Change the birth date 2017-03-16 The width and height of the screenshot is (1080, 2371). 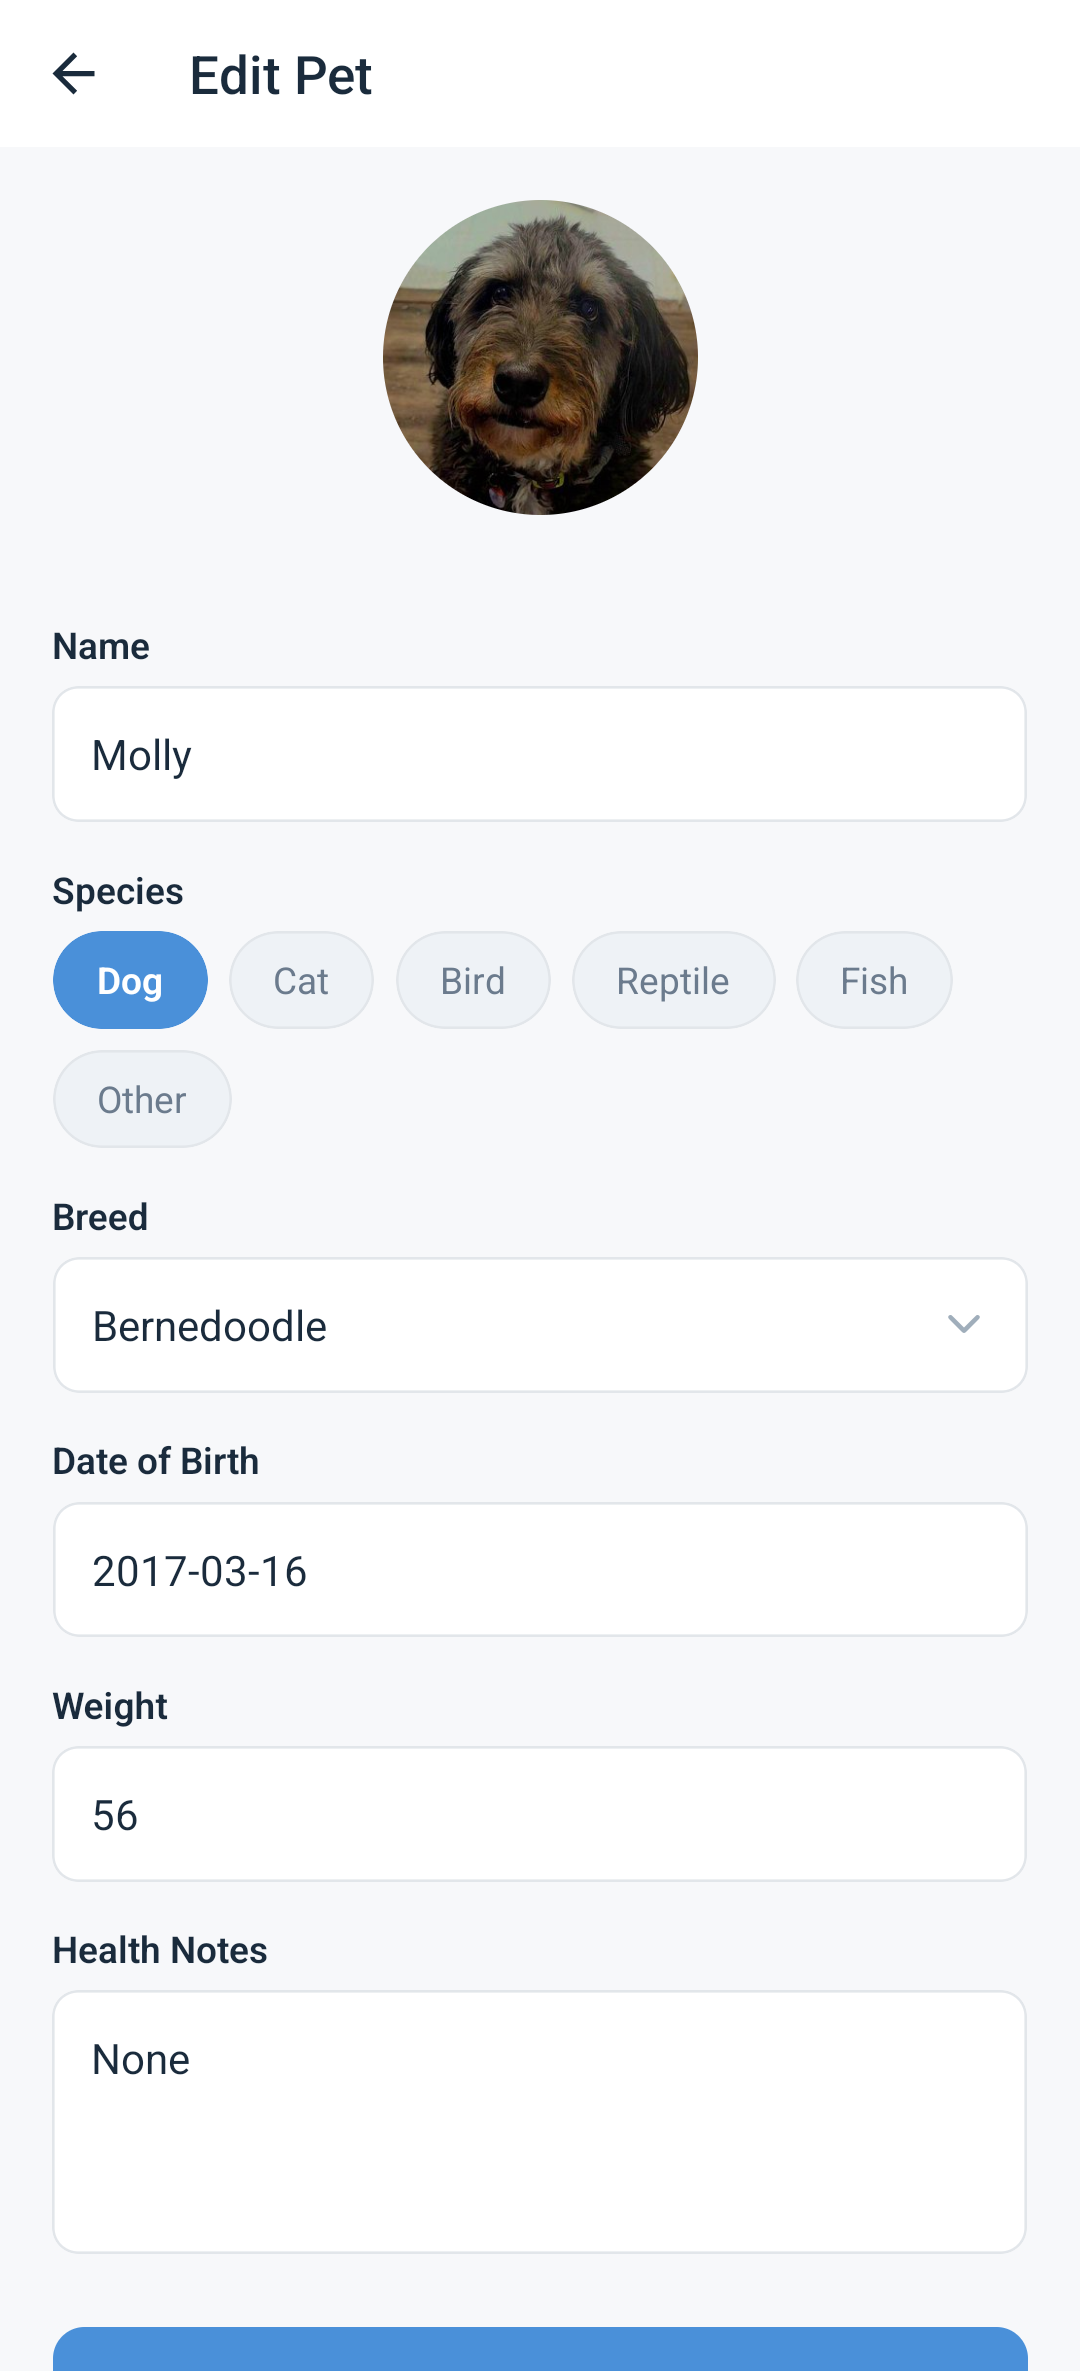tap(539, 1568)
